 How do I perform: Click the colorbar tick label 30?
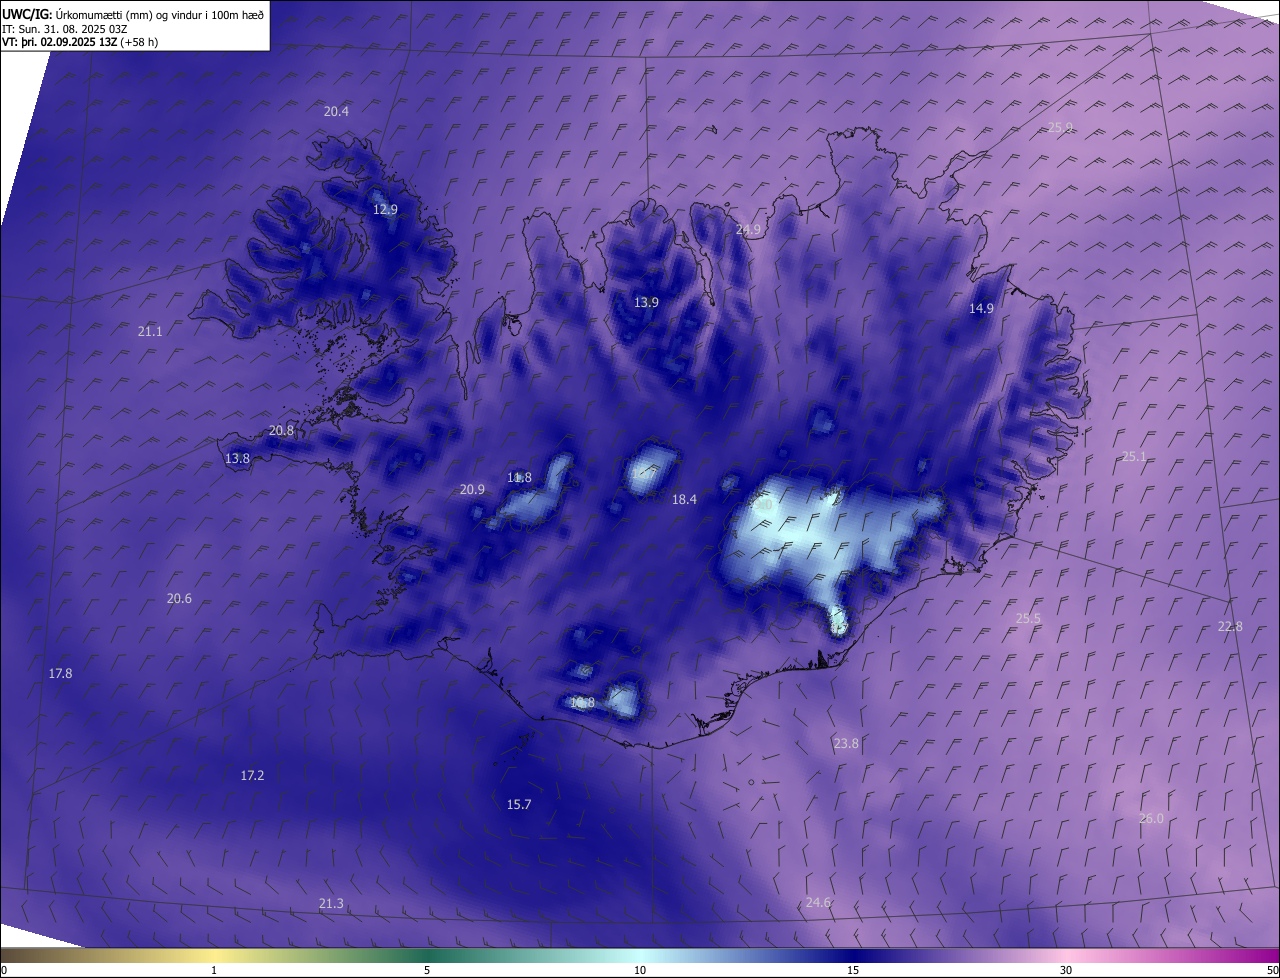(x=1066, y=971)
